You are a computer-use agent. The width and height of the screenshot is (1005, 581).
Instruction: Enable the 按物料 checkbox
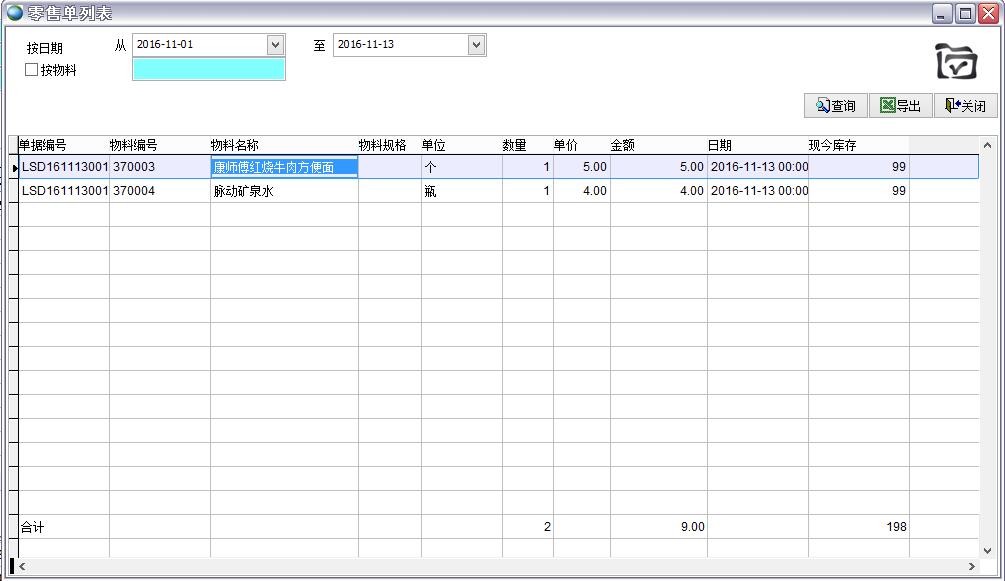(x=31, y=70)
